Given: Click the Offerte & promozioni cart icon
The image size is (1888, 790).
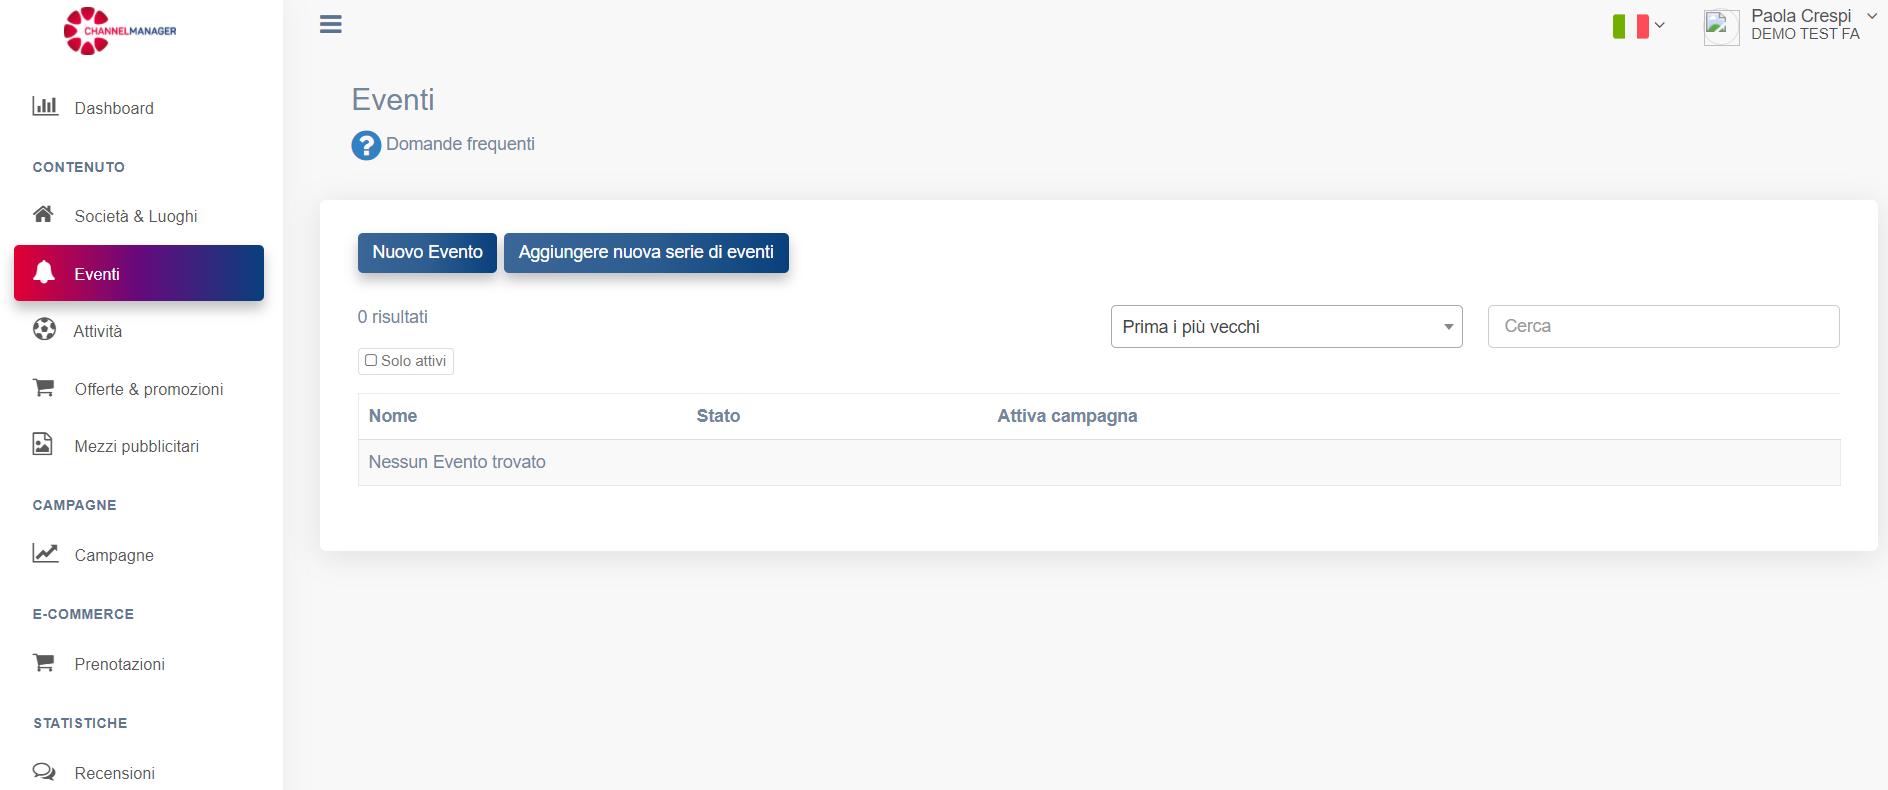Looking at the screenshot, I should click(44, 387).
